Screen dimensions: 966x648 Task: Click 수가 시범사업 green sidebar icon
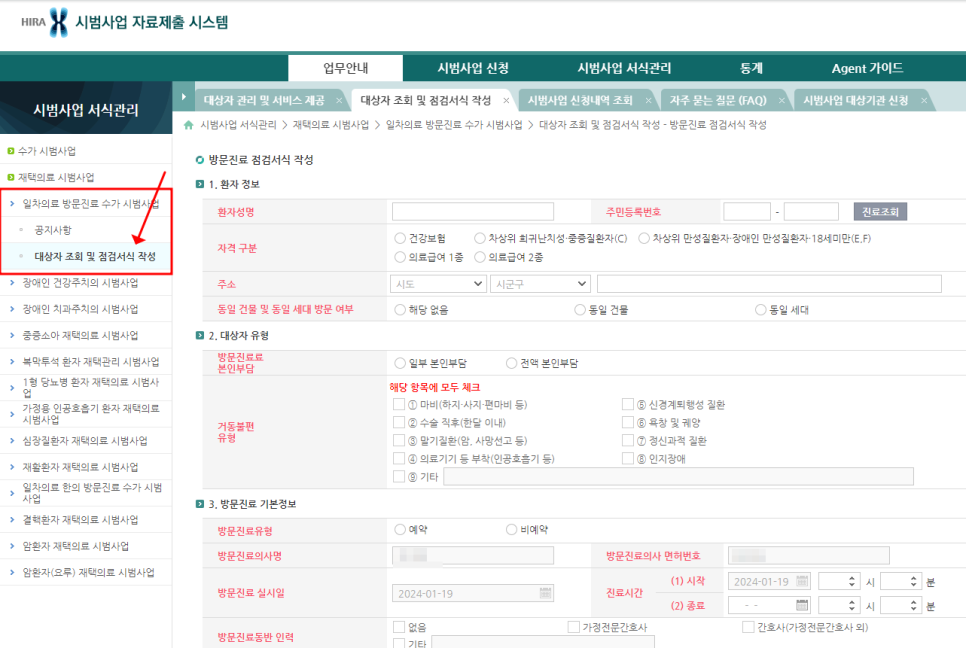[10, 151]
